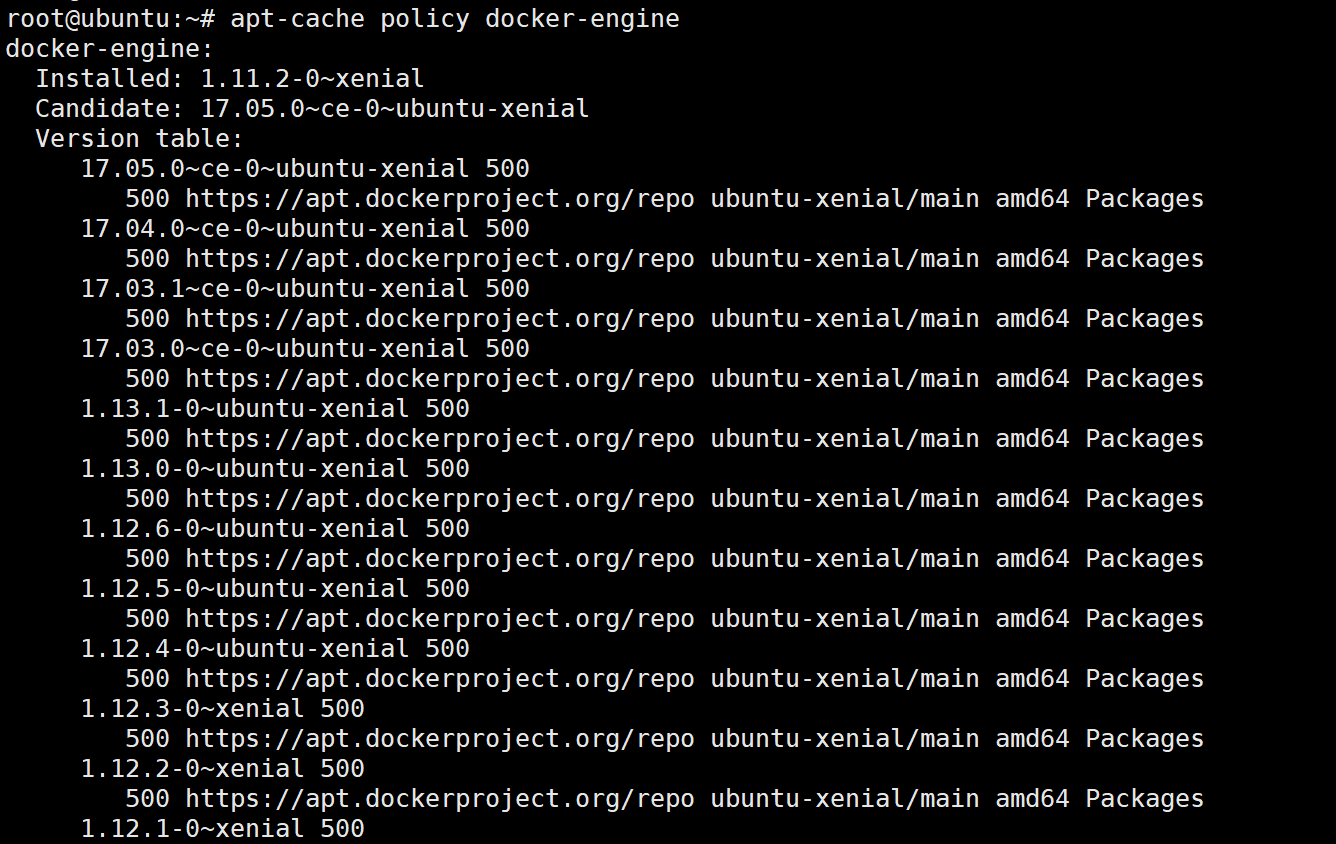Click the 17.03.1~ce-0~ubuntu-xenial version entry
The height and width of the screenshot is (844, 1336).
[x=274, y=289]
